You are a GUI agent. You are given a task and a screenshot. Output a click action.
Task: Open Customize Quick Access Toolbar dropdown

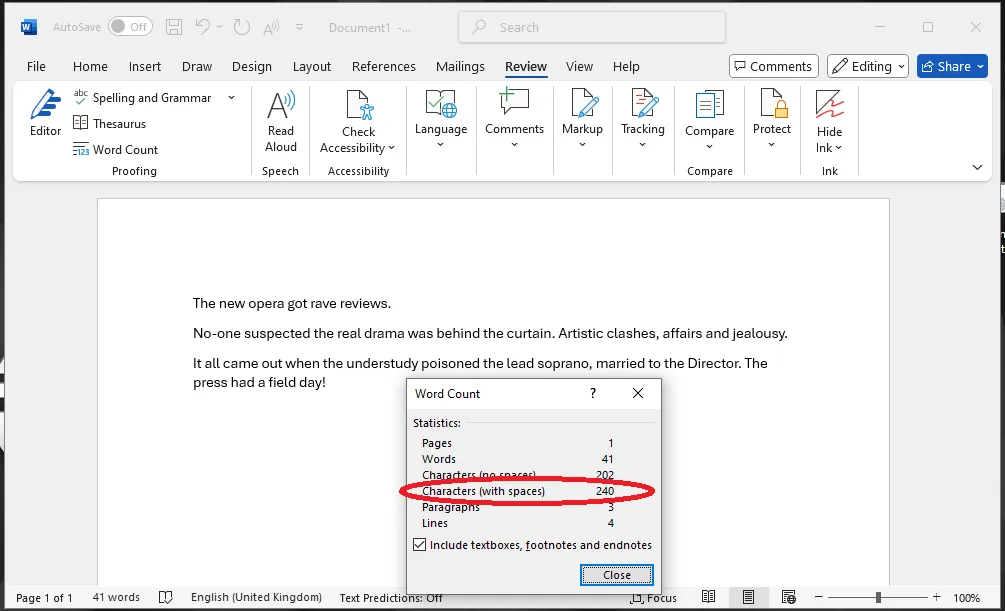(299, 27)
